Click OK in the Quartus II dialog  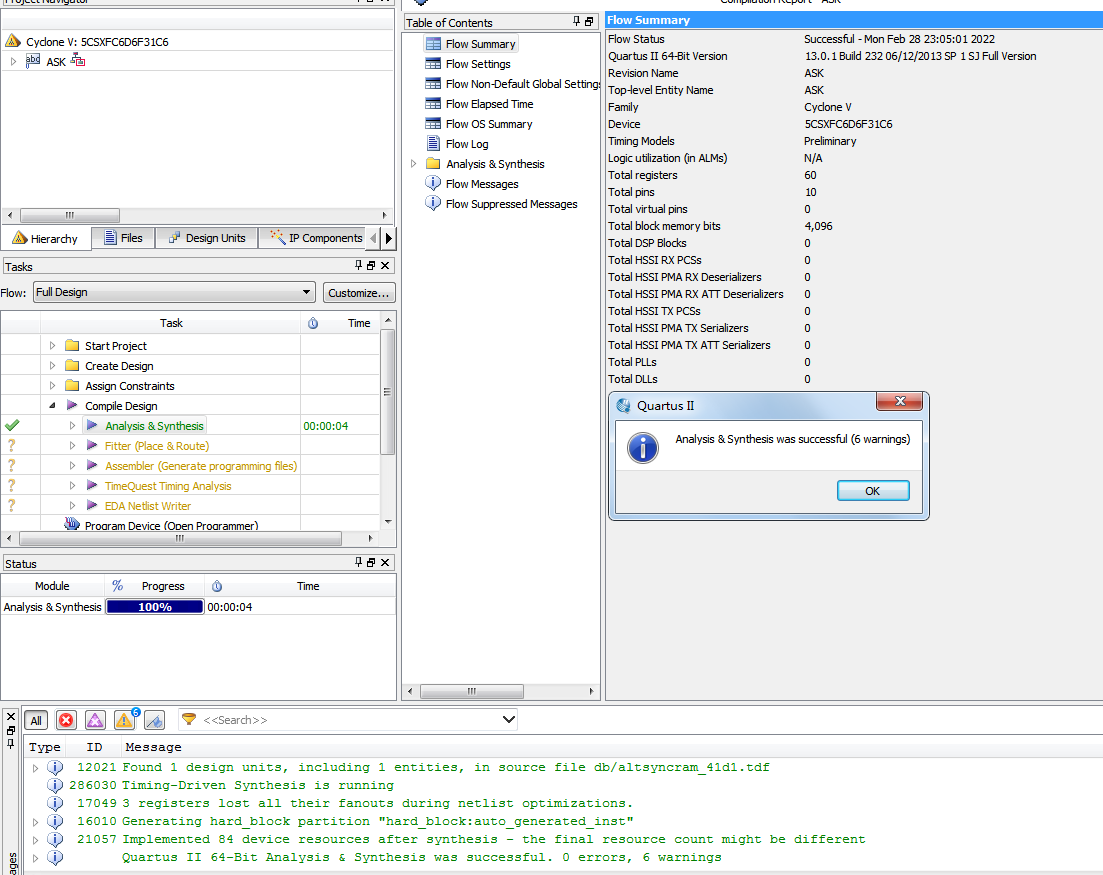click(873, 491)
